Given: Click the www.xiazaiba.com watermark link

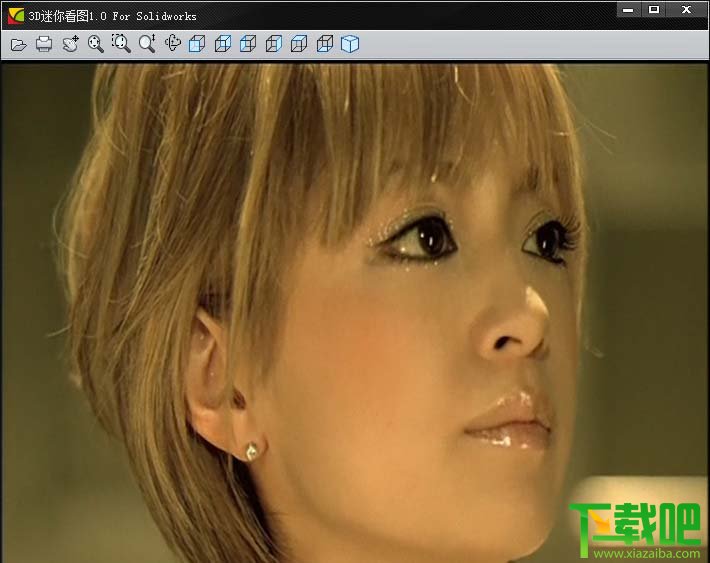Looking at the screenshot, I should (647, 553).
